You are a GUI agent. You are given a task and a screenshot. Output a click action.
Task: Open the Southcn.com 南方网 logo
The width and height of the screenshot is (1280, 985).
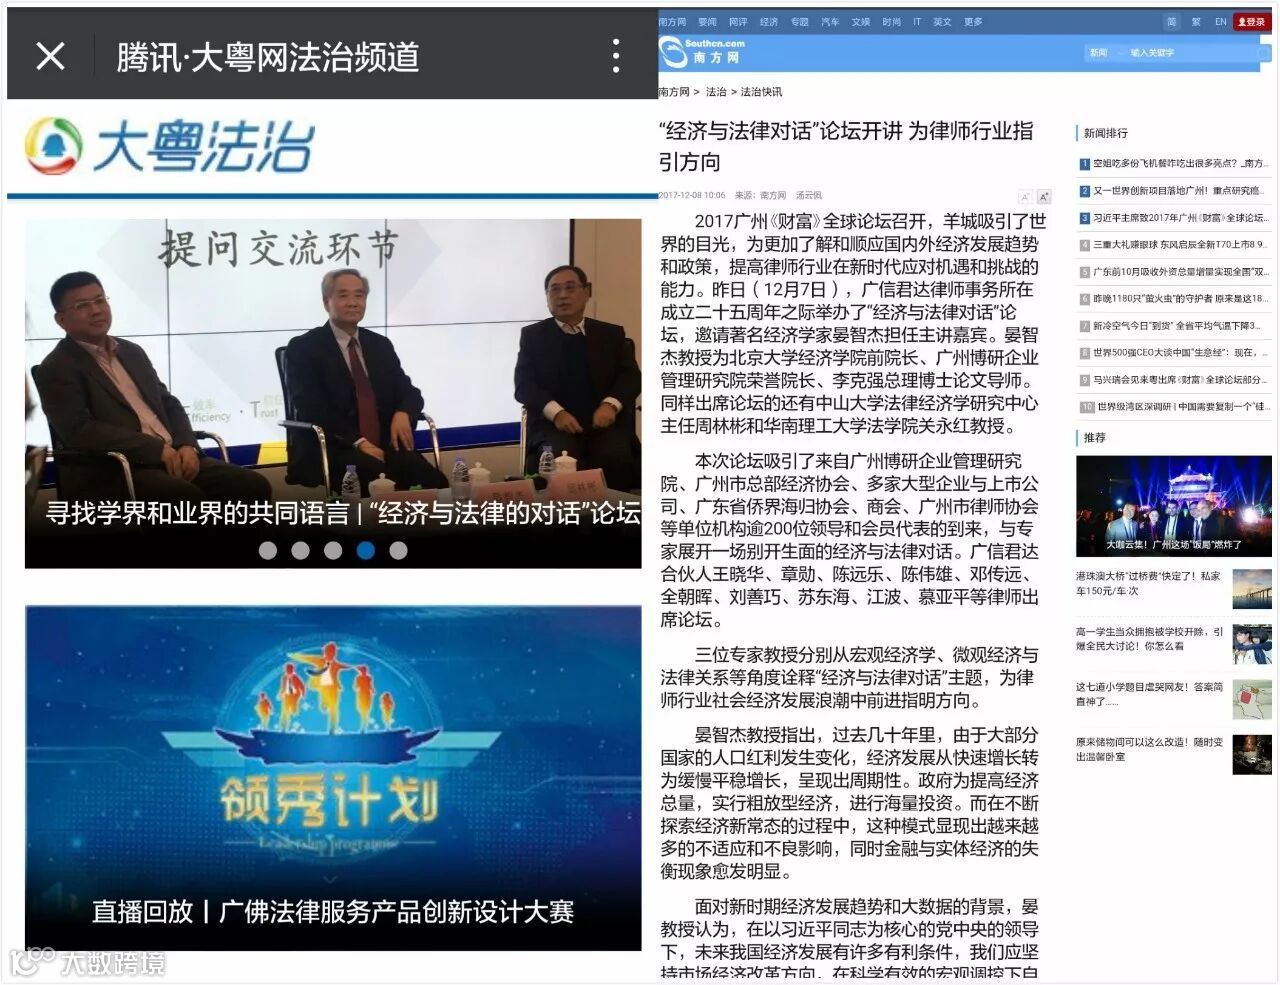pyautogui.click(x=704, y=51)
